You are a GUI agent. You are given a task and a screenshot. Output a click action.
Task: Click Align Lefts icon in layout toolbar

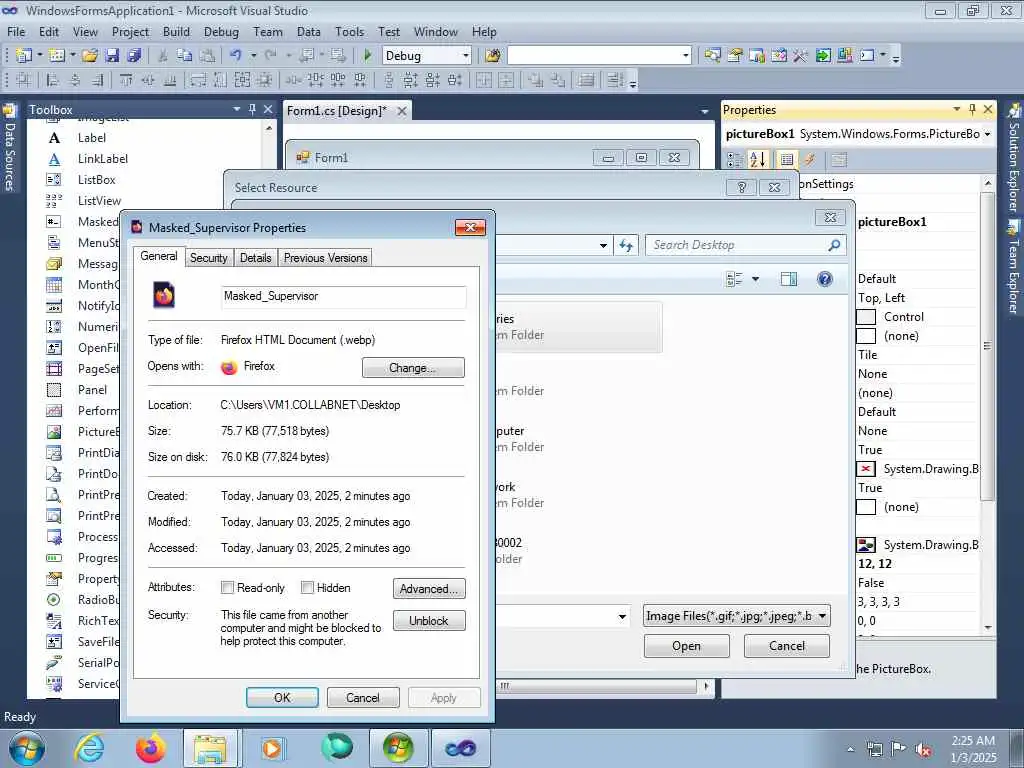[x=53, y=80]
